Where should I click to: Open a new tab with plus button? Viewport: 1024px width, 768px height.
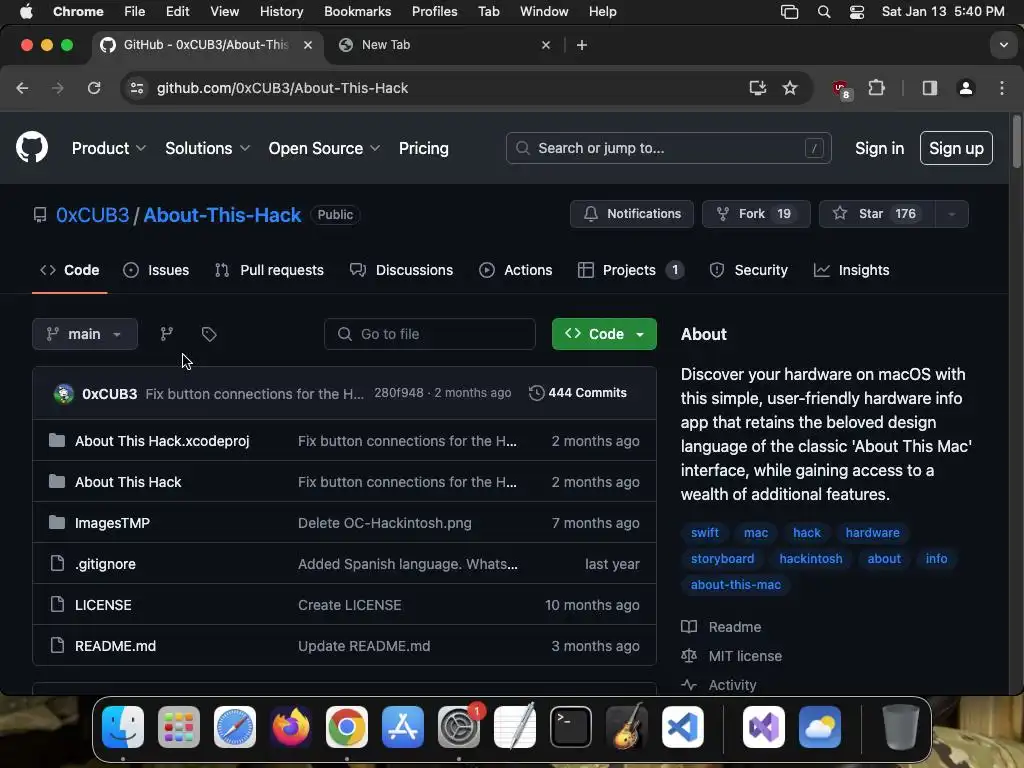[x=582, y=45]
